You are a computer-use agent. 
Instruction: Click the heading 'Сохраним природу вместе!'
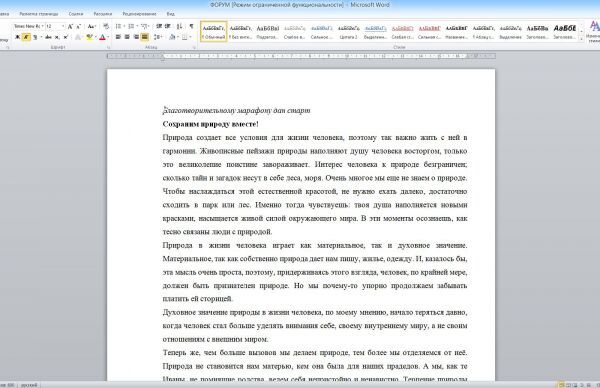pos(210,124)
